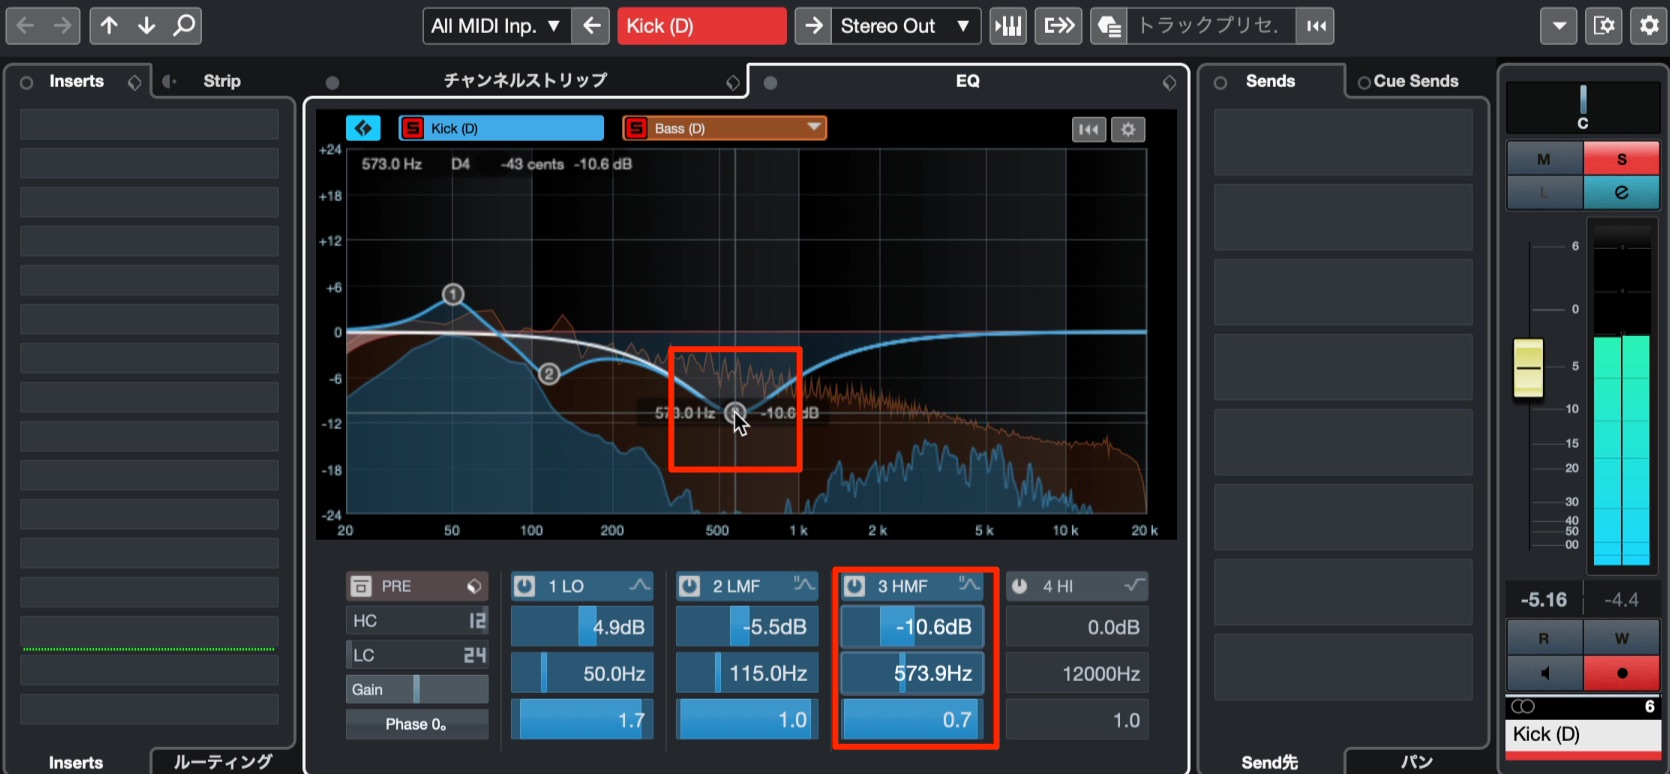The width and height of the screenshot is (1670, 774).
Task: Click the channel volume fader handle
Action: tap(1528, 368)
